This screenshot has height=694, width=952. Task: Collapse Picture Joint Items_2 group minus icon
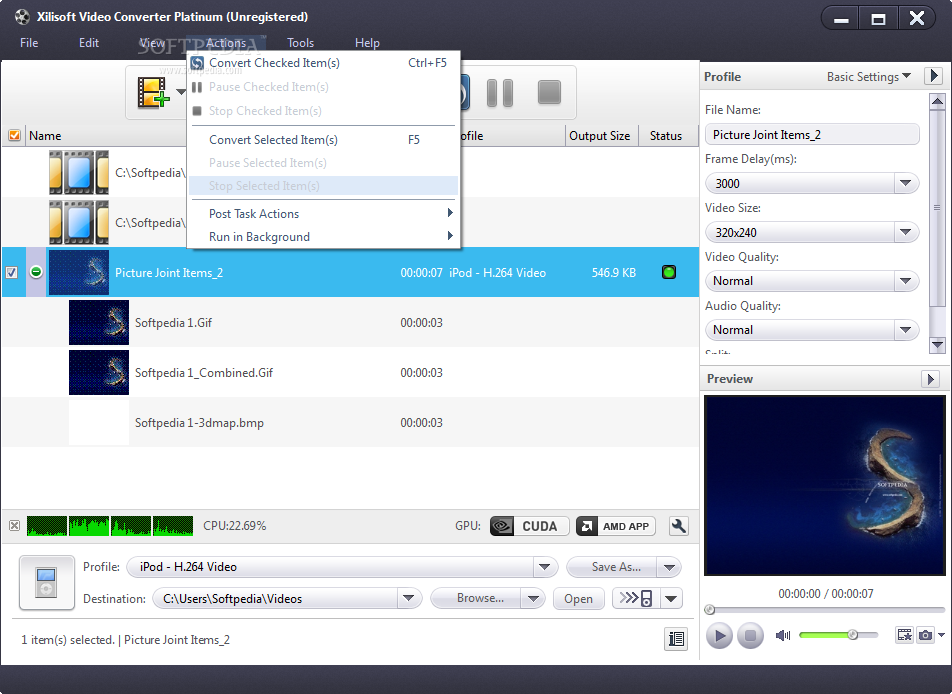(x=36, y=272)
